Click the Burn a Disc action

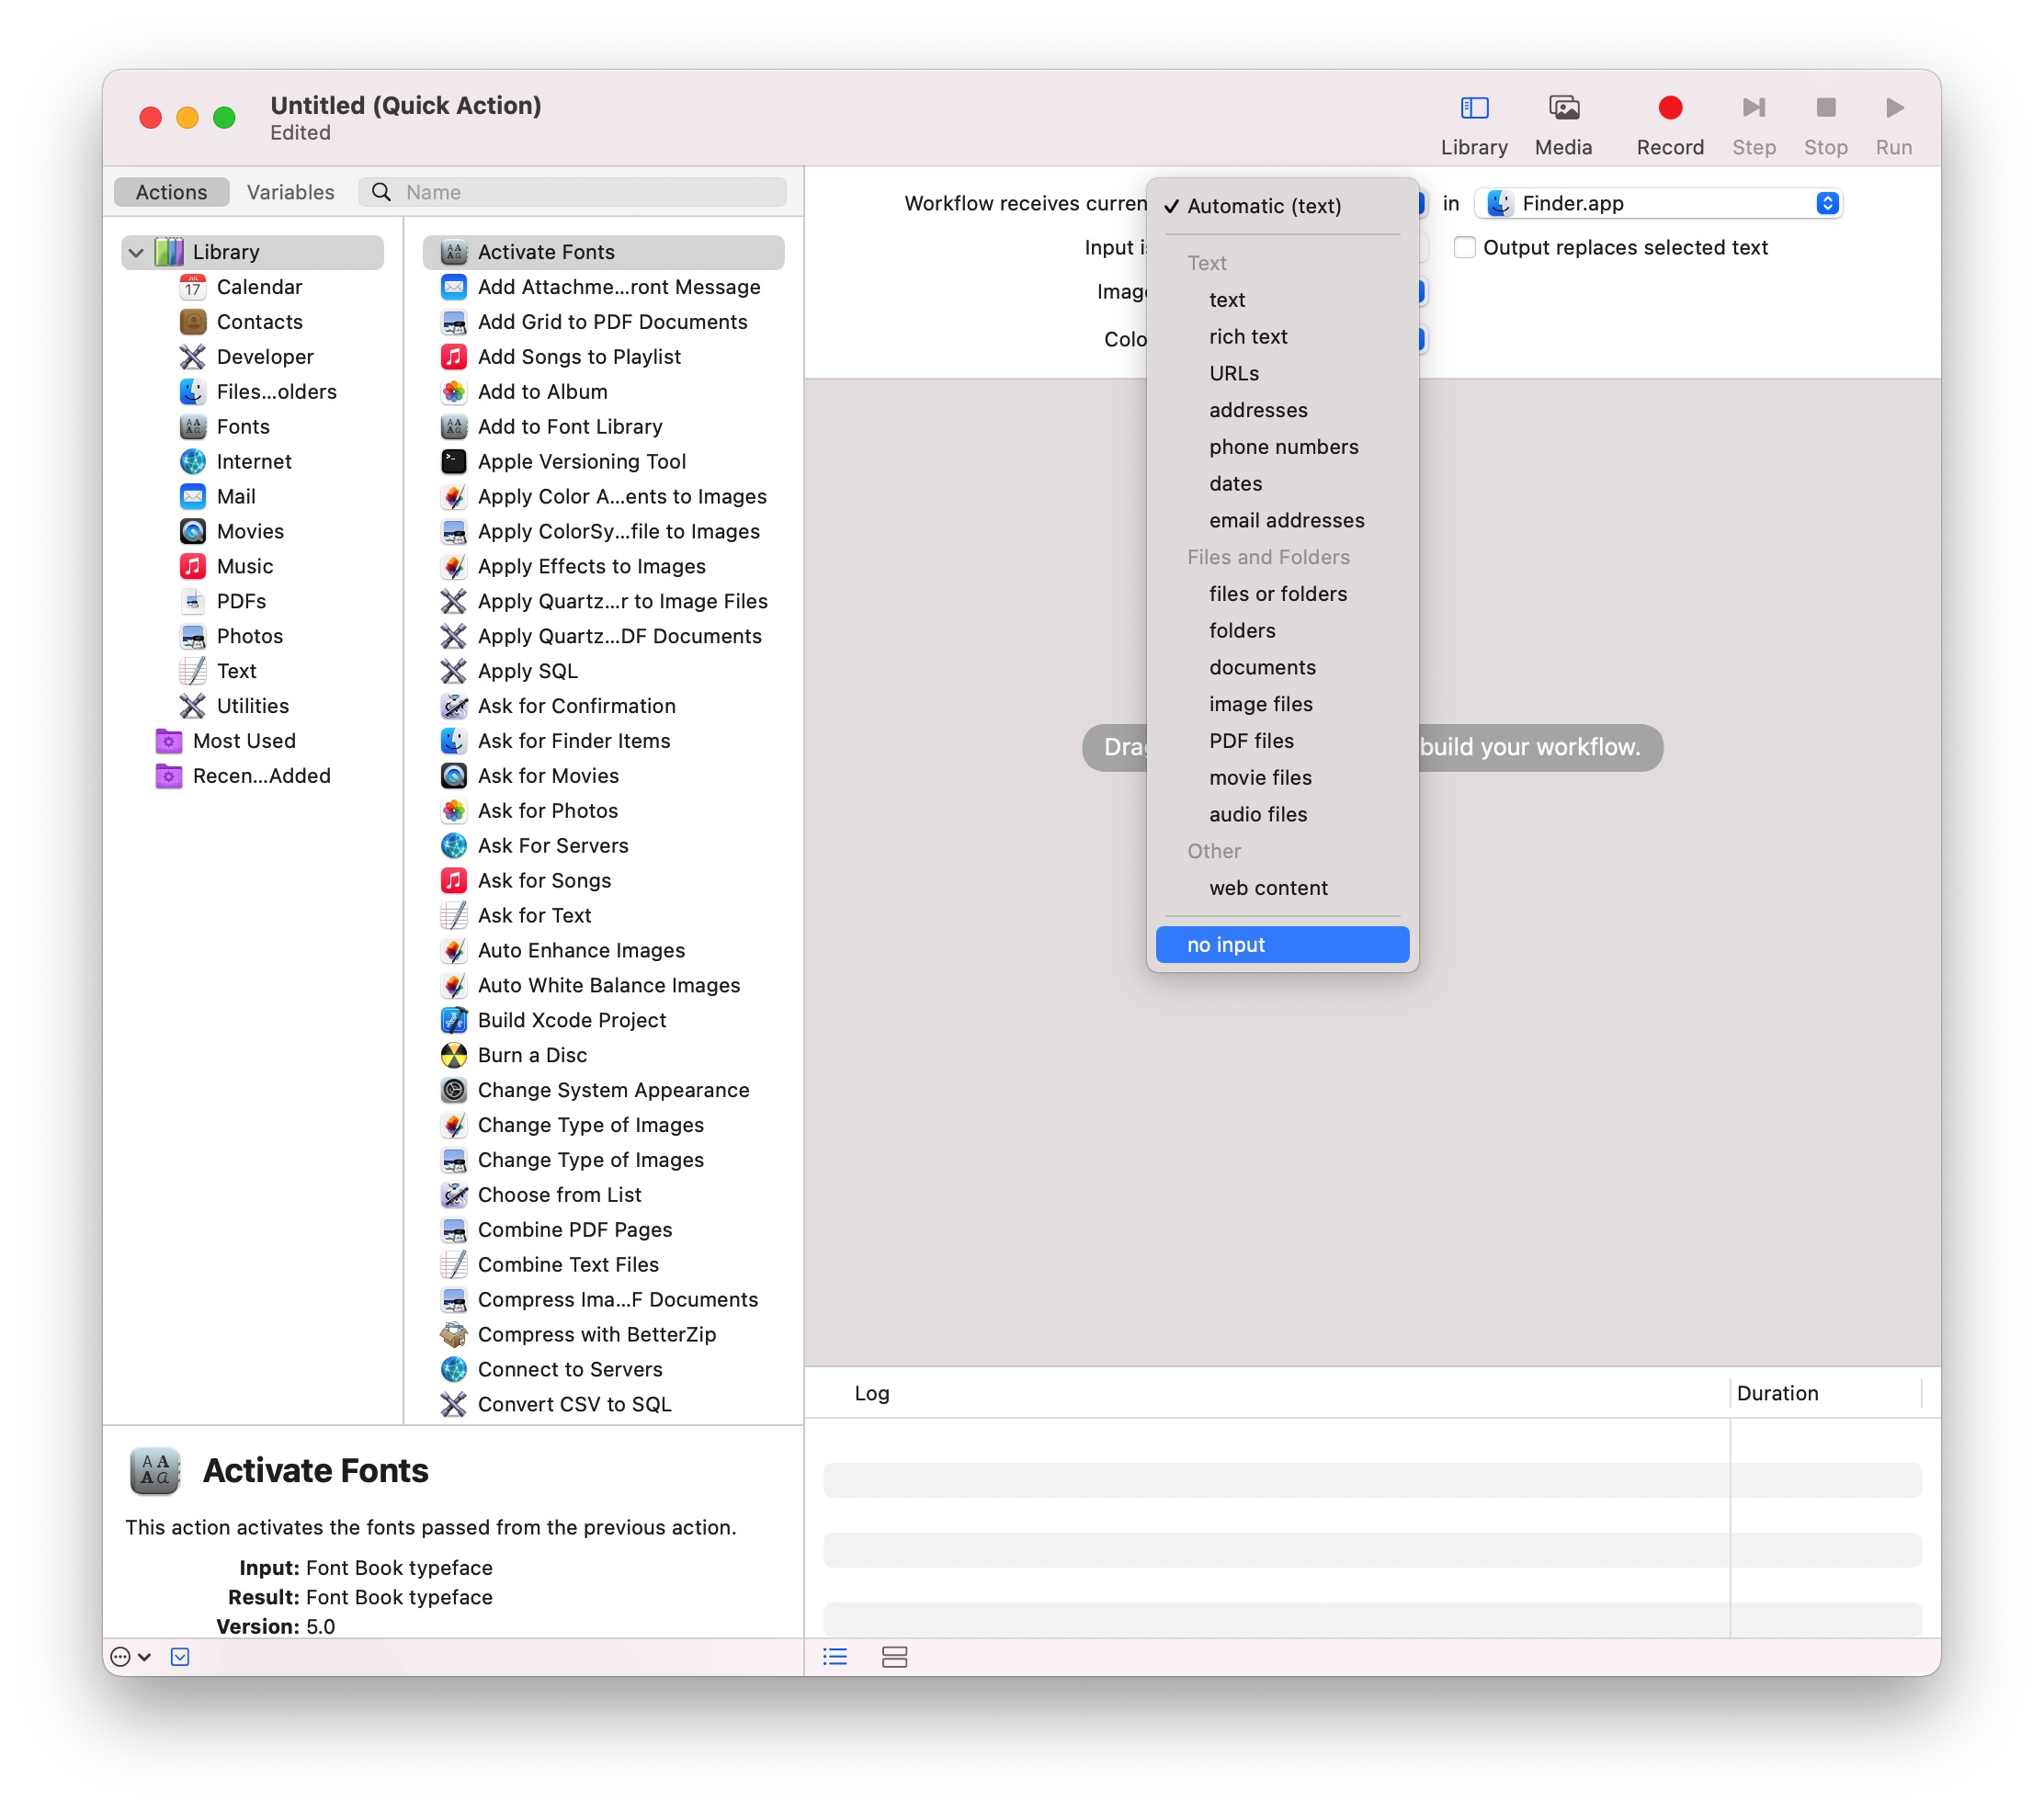[532, 1055]
